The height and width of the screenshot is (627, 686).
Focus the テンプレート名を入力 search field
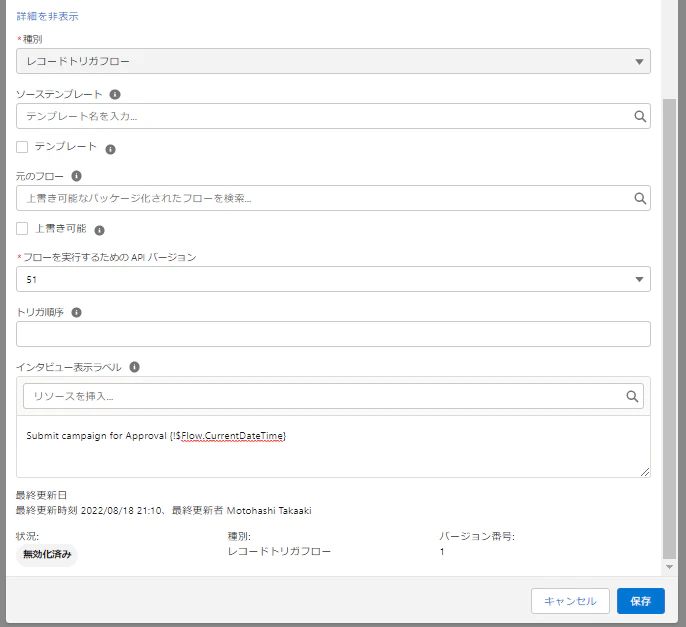[x=333, y=116]
